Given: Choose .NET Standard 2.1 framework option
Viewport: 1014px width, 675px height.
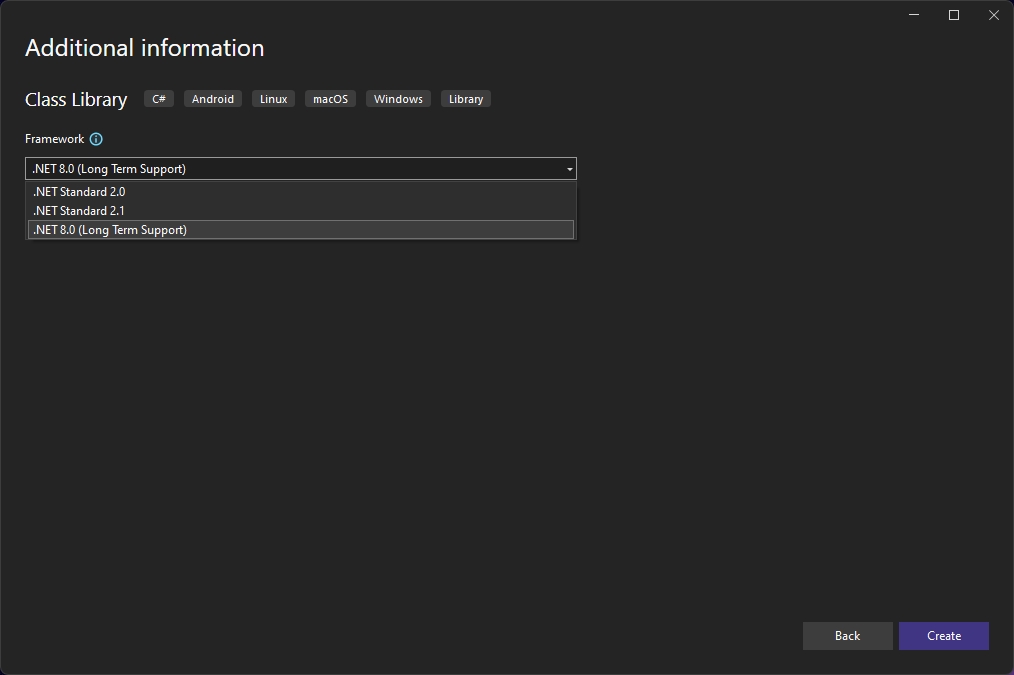Looking at the screenshot, I should [79, 211].
